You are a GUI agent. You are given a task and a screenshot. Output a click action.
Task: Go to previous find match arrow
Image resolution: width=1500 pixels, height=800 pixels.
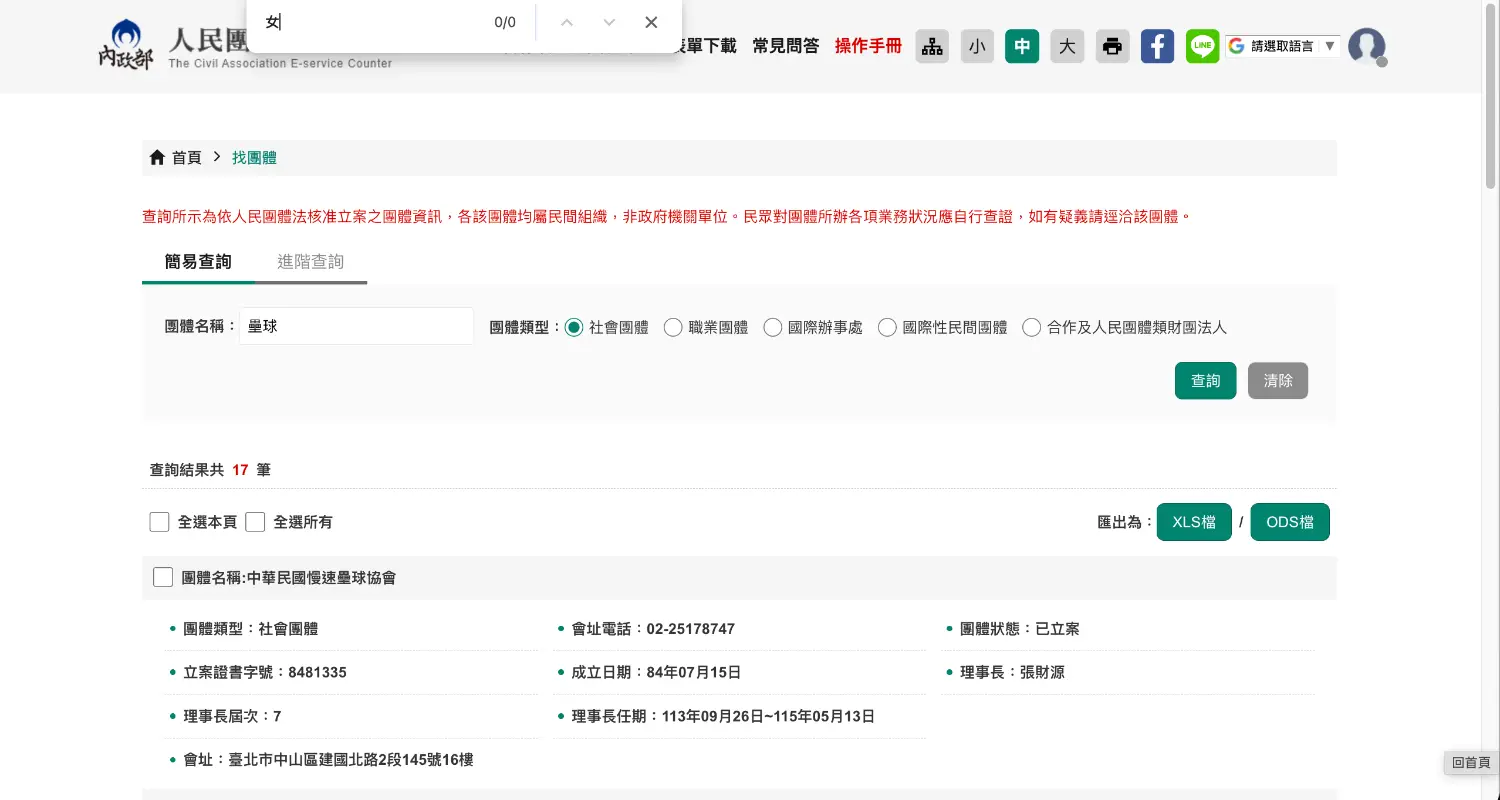tap(567, 23)
